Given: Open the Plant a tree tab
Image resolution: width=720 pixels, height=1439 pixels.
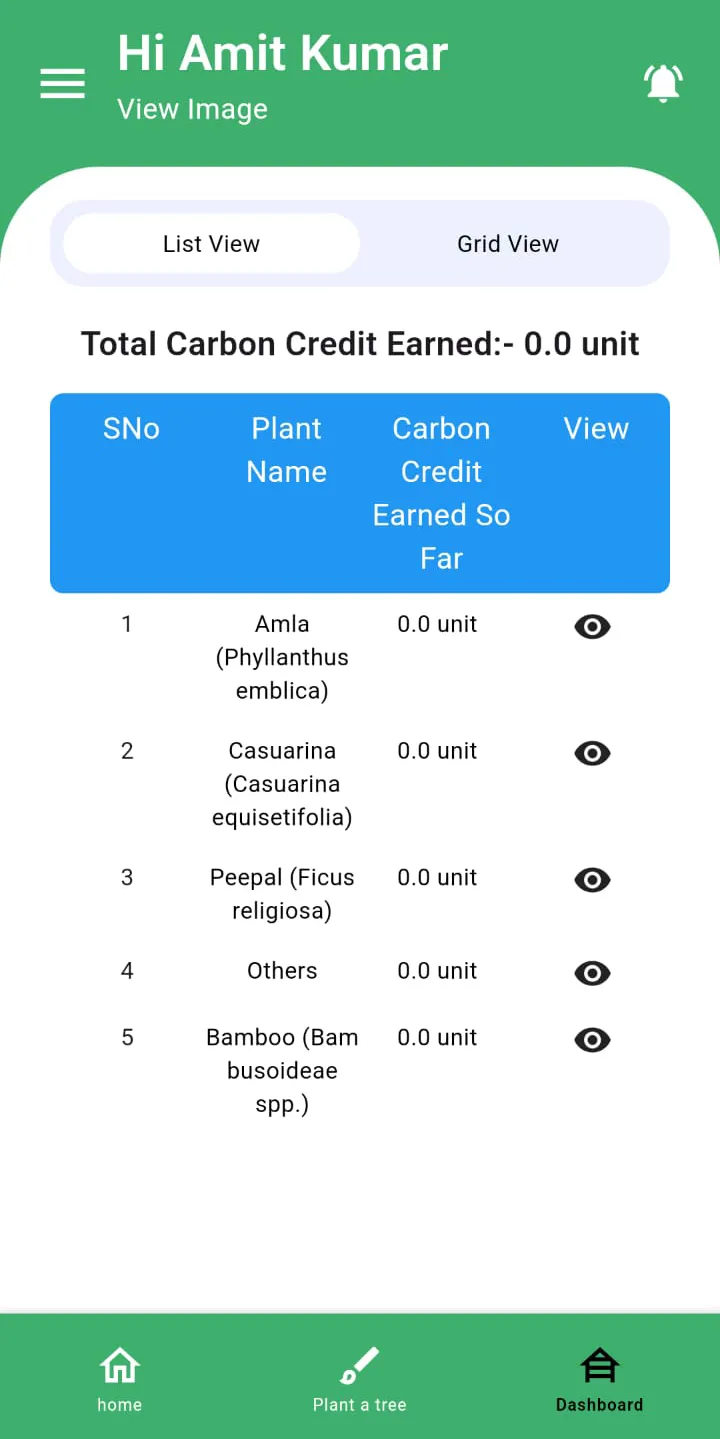Looking at the screenshot, I should coord(360,1379).
